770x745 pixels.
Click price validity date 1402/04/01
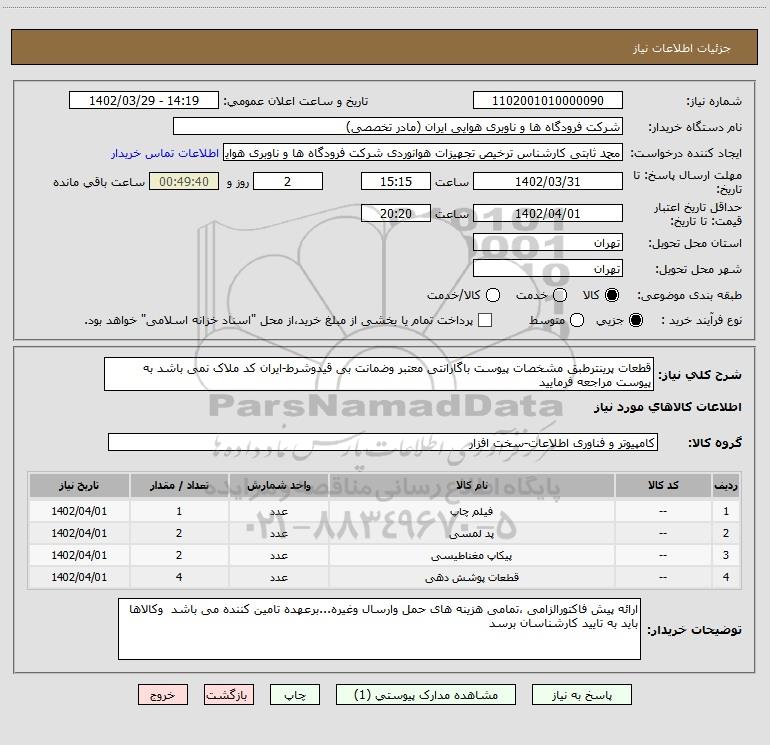(548, 213)
